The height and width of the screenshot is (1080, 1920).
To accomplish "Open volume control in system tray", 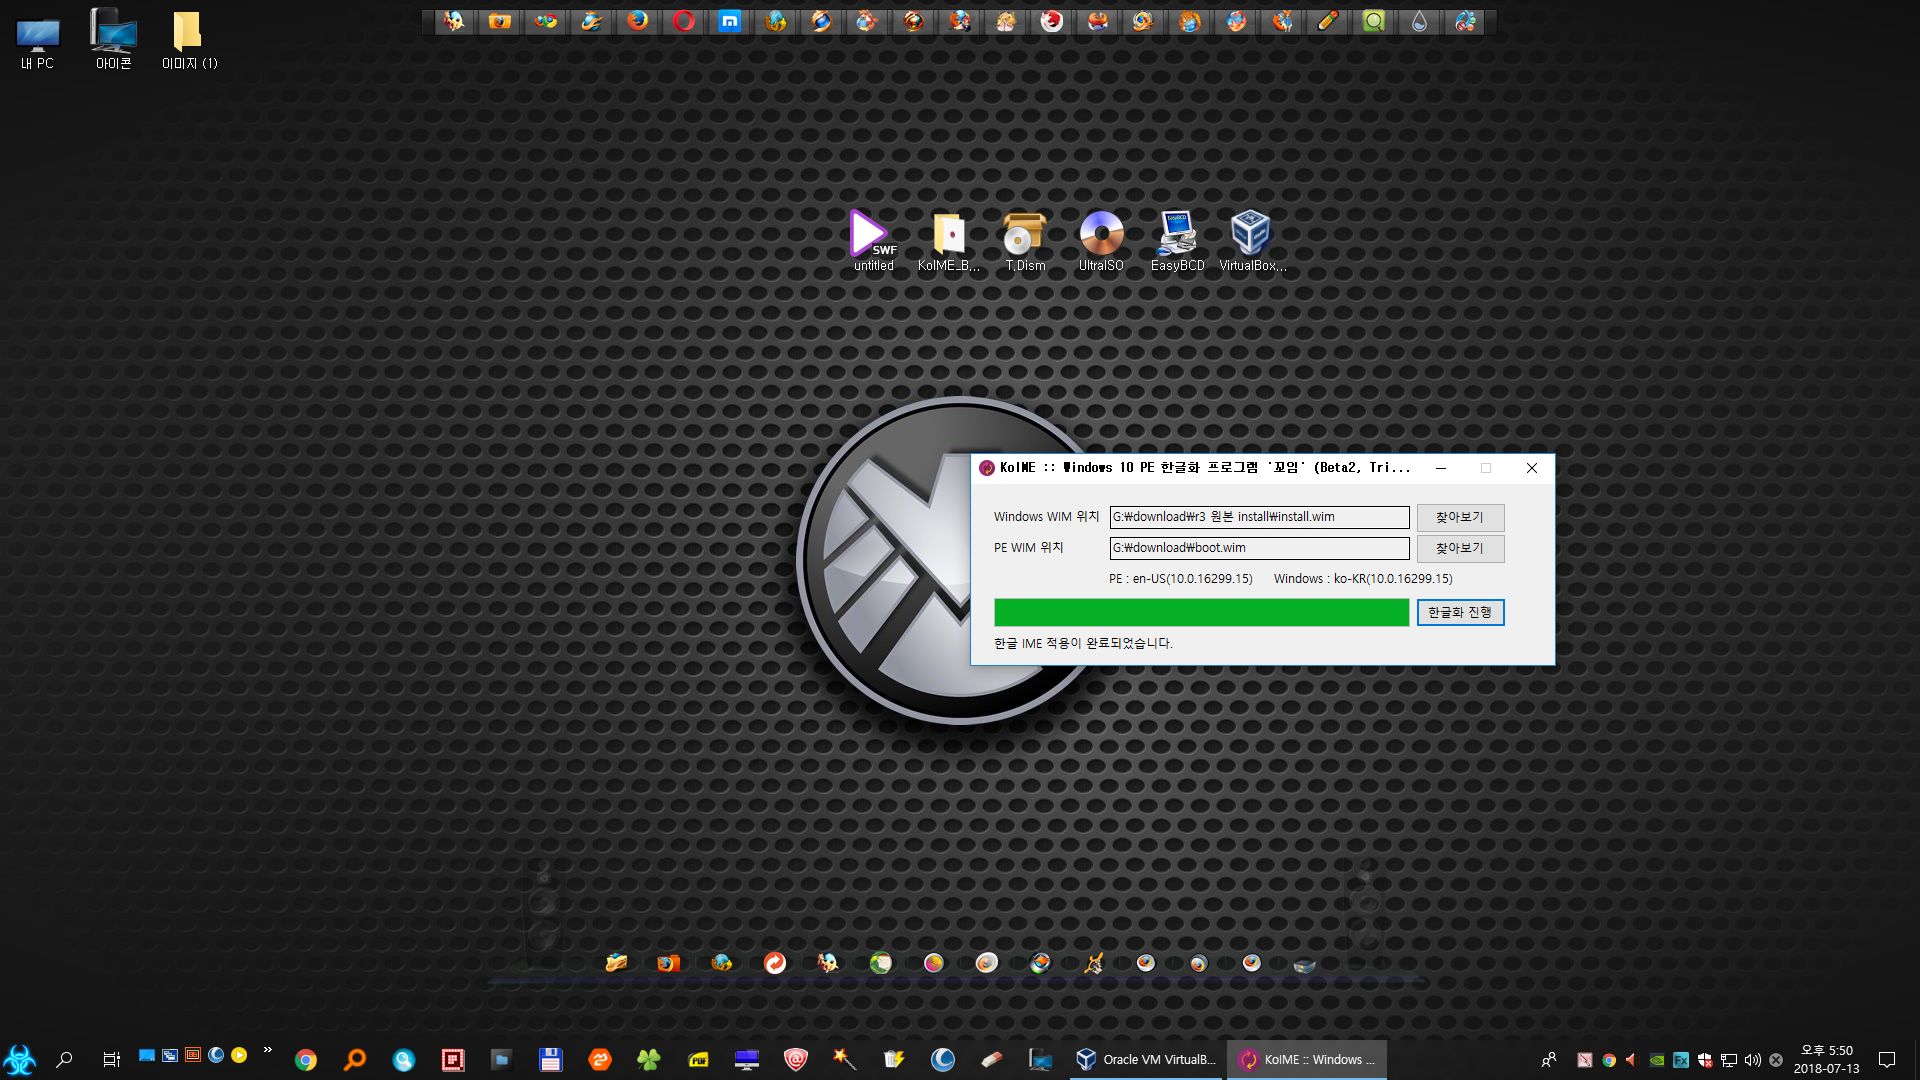I will tap(1752, 1060).
